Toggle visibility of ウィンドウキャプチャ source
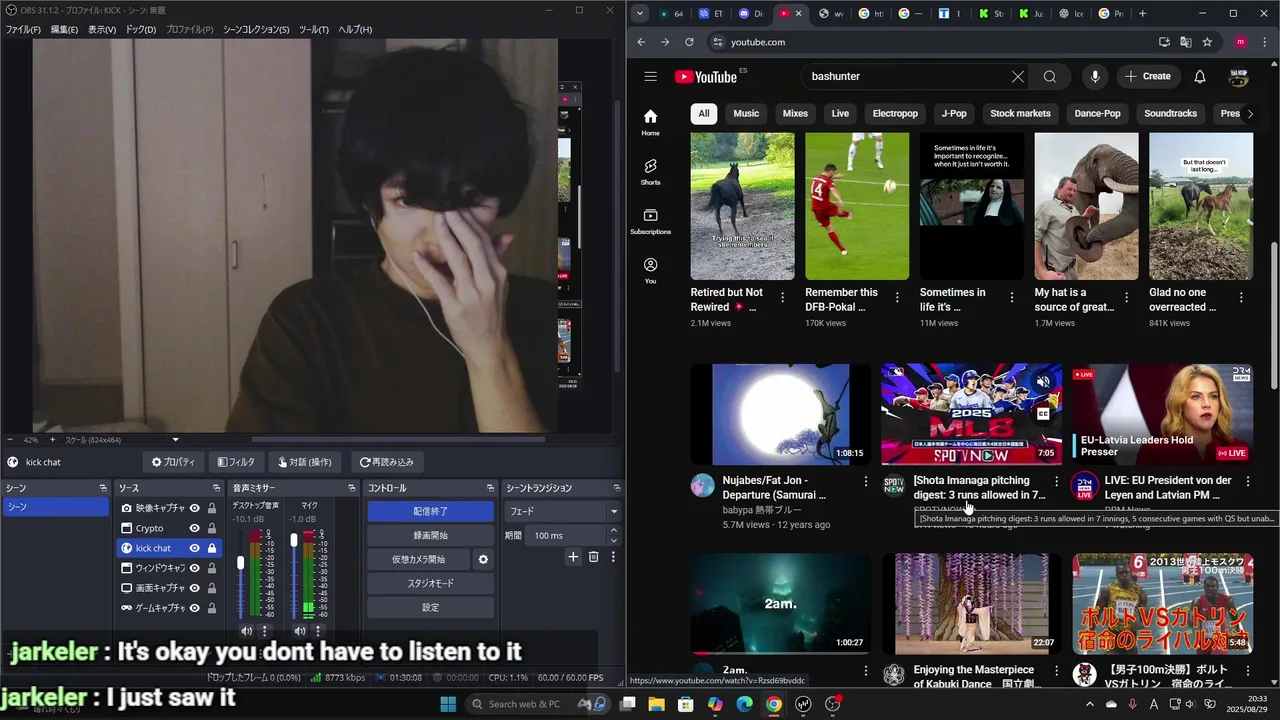This screenshot has height=720, width=1280. [195, 568]
